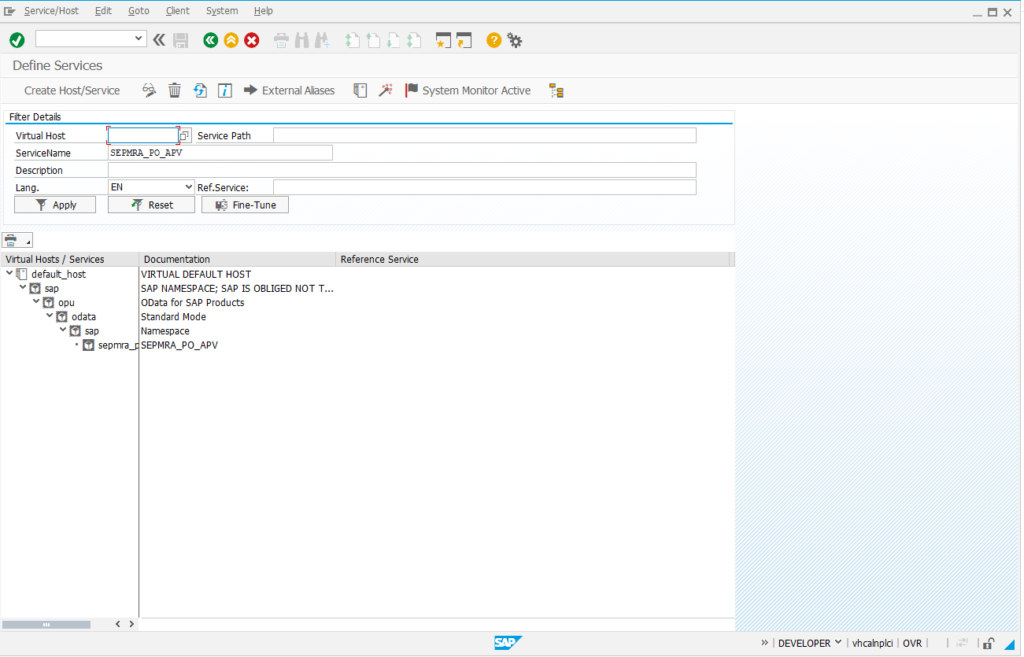Click the Find binoculars icon
Viewport: 1024px width, 657px height.
point(302,40)
